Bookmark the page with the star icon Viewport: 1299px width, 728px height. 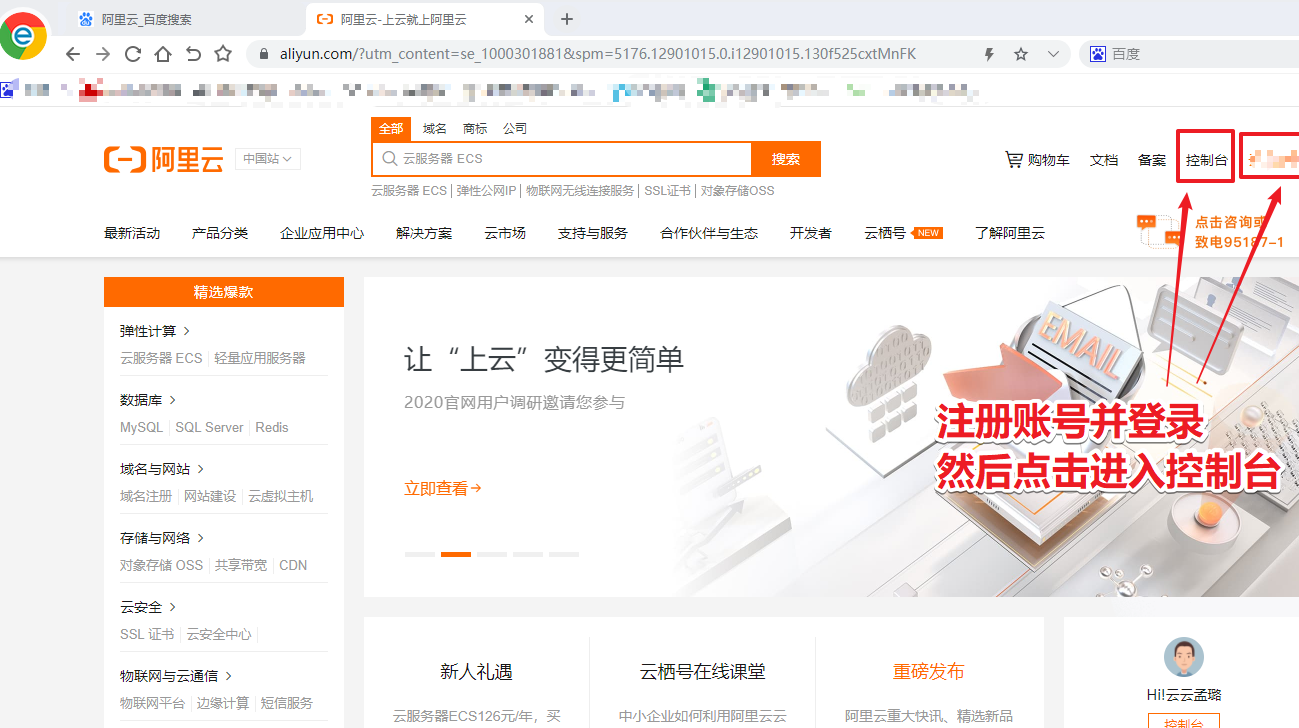1019,53
